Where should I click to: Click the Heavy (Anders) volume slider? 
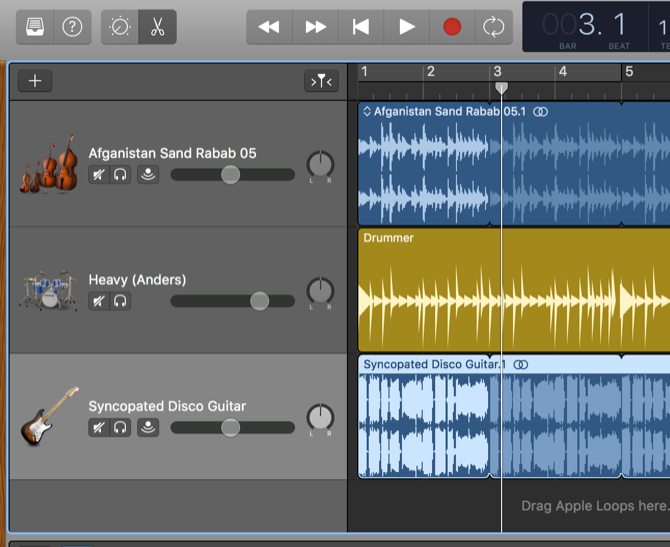point(259,300)
